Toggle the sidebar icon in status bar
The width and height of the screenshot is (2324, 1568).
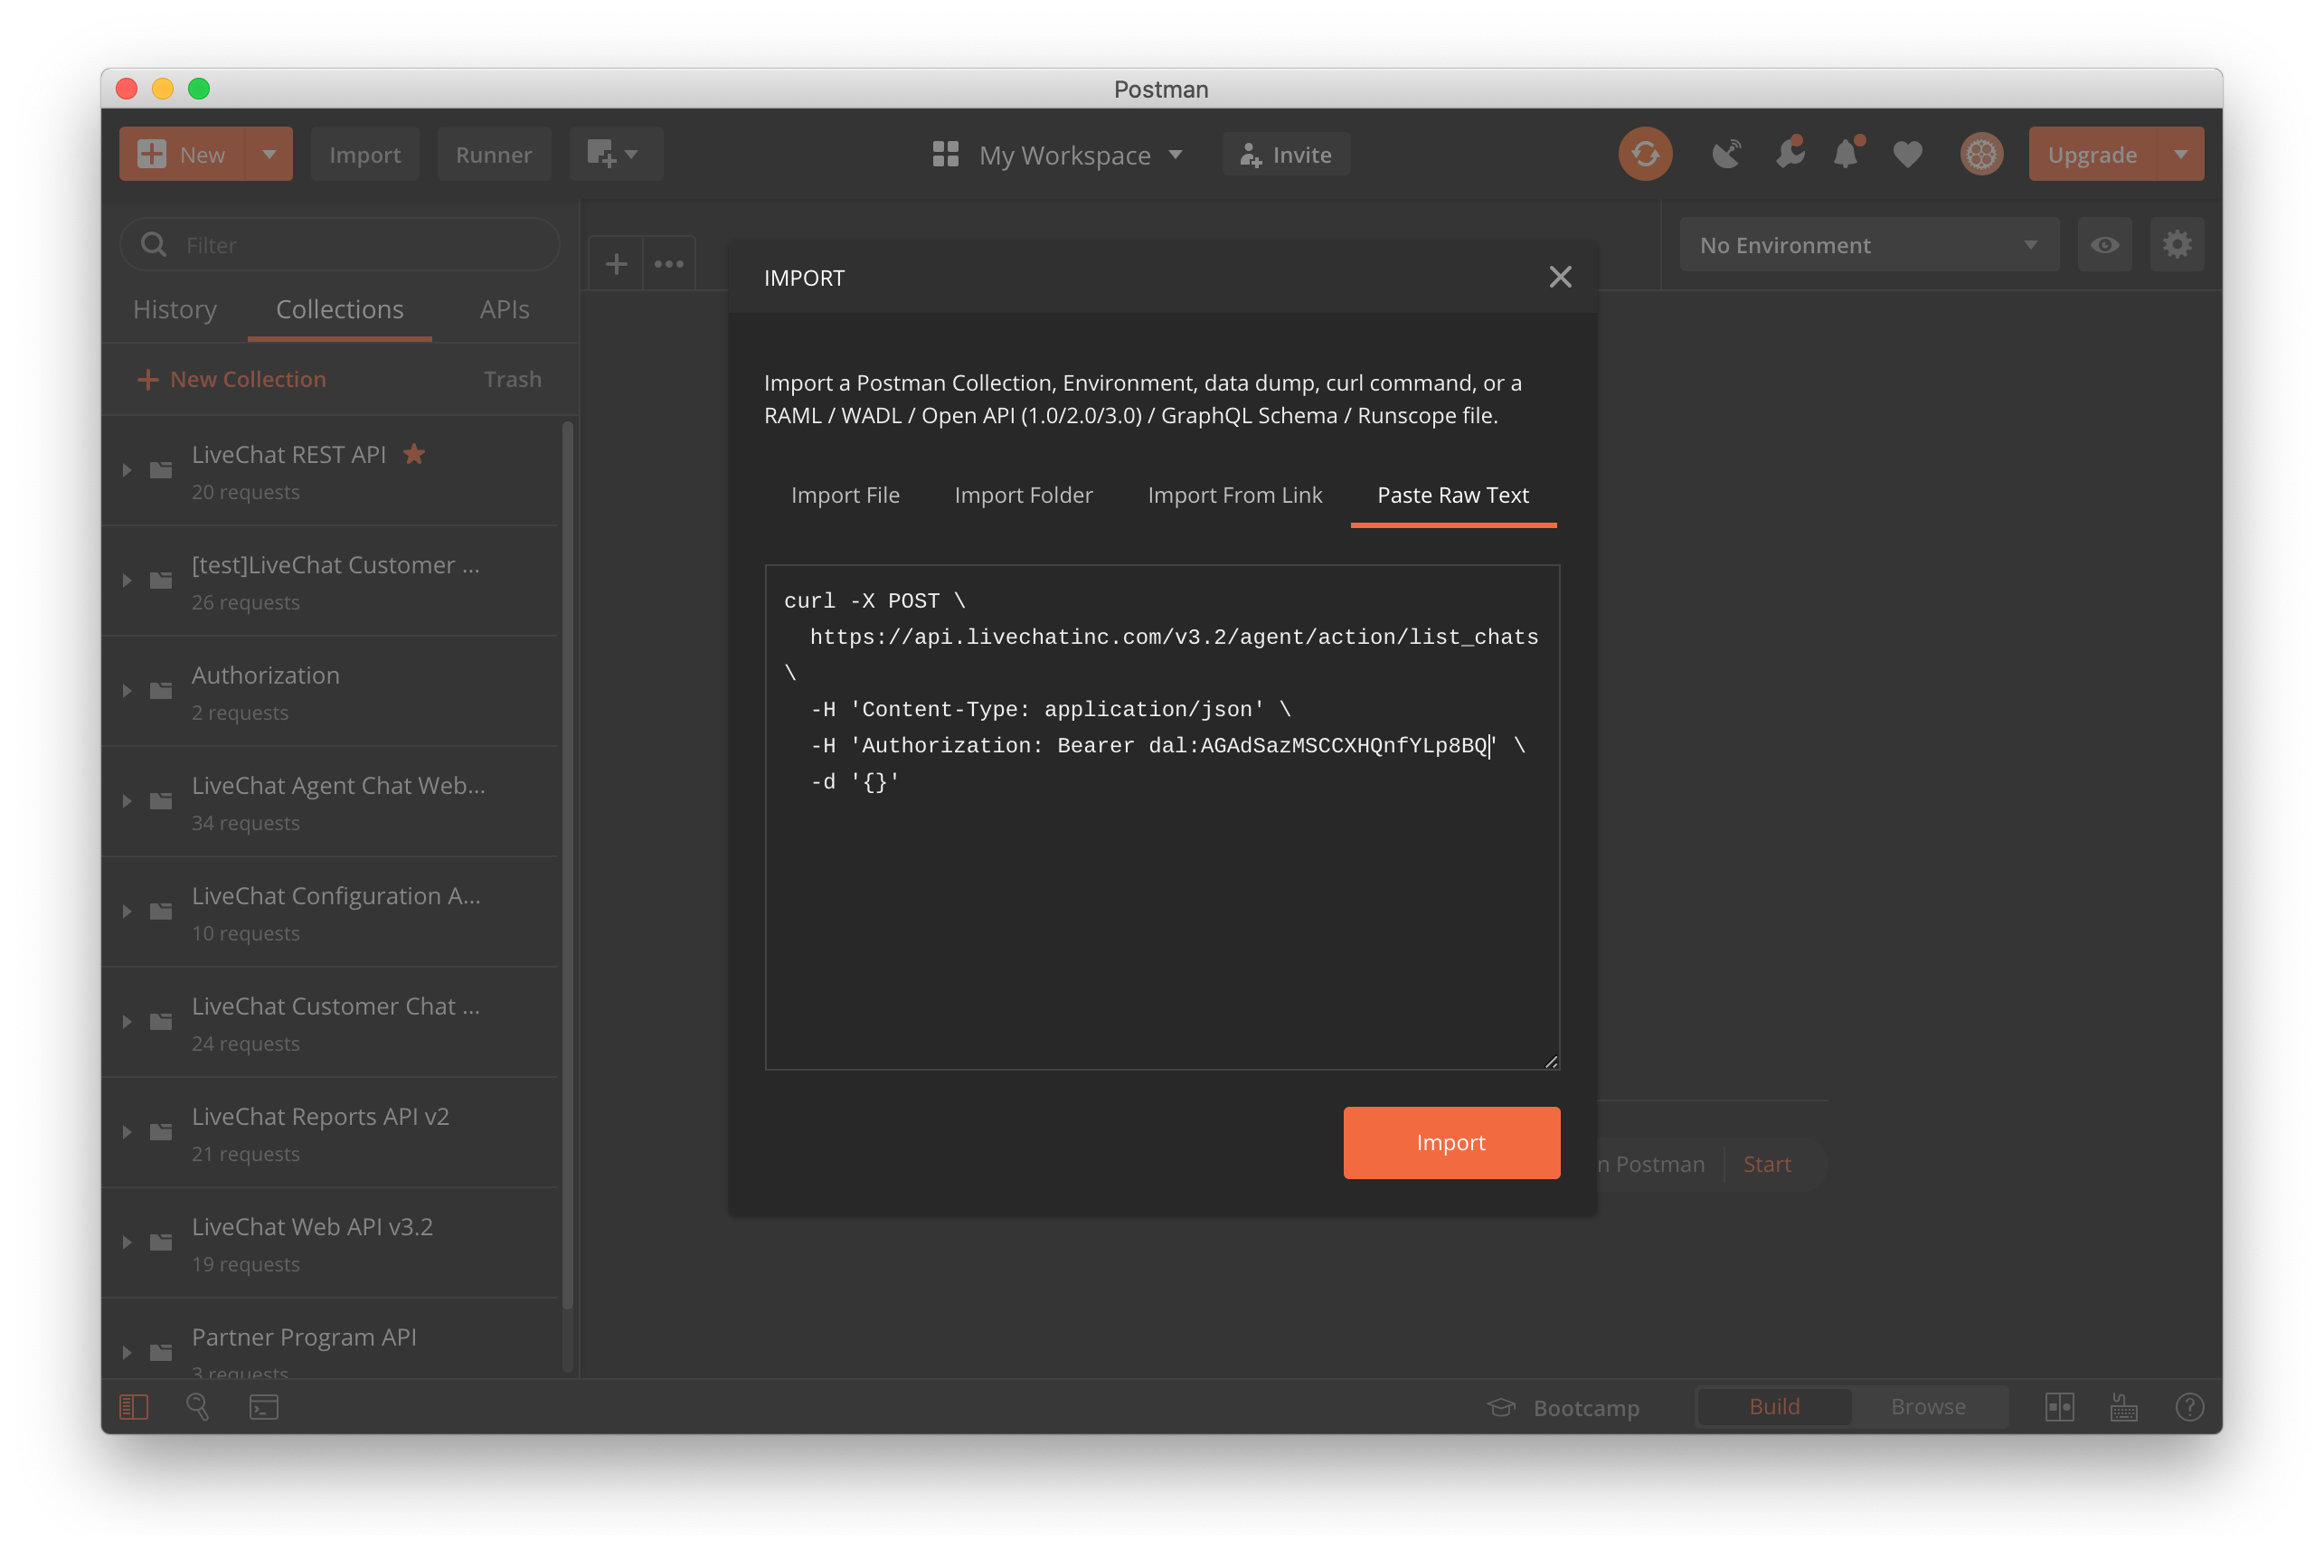click(133, 1407)
